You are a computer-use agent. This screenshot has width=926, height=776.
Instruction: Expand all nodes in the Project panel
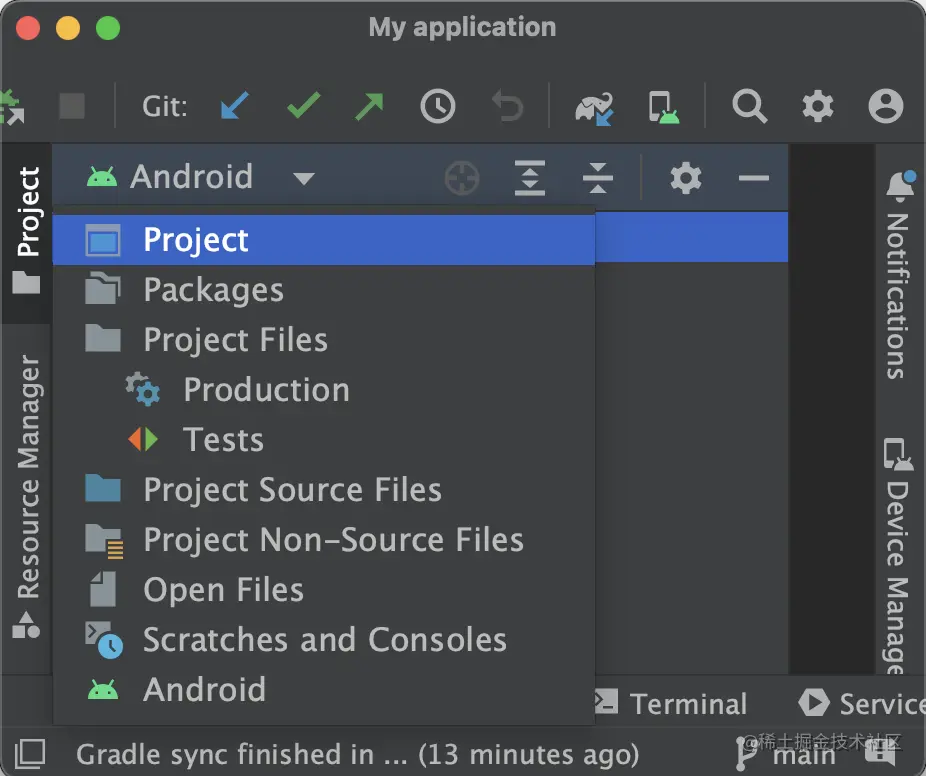[529, 177]
